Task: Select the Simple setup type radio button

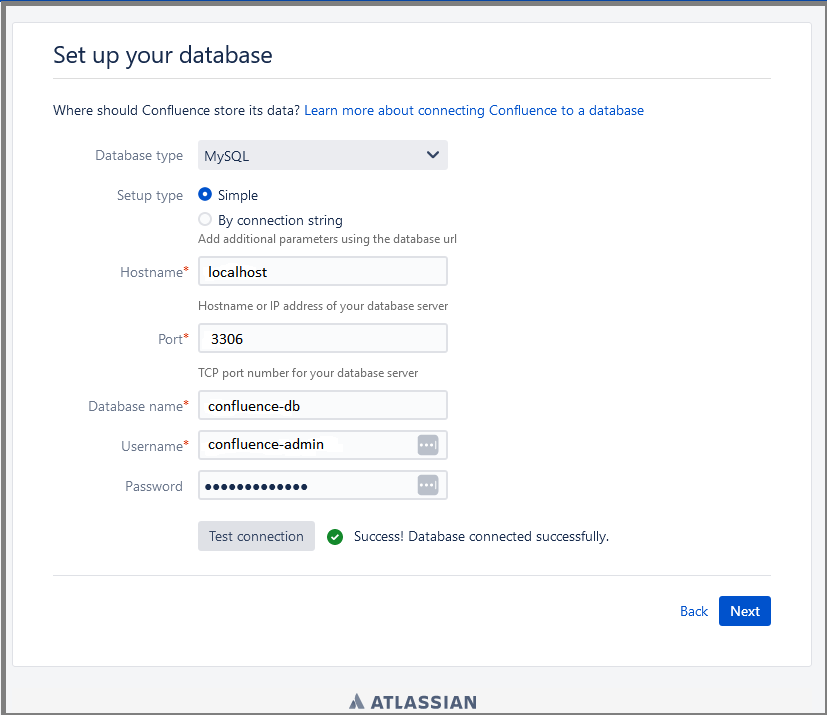Action: point(205,194)
